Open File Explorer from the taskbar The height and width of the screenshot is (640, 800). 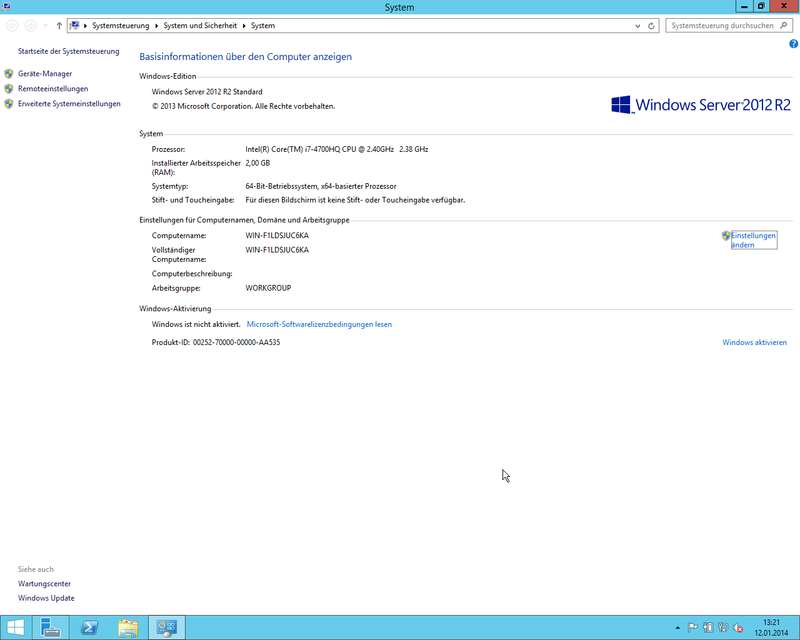[x=128, y=628]
